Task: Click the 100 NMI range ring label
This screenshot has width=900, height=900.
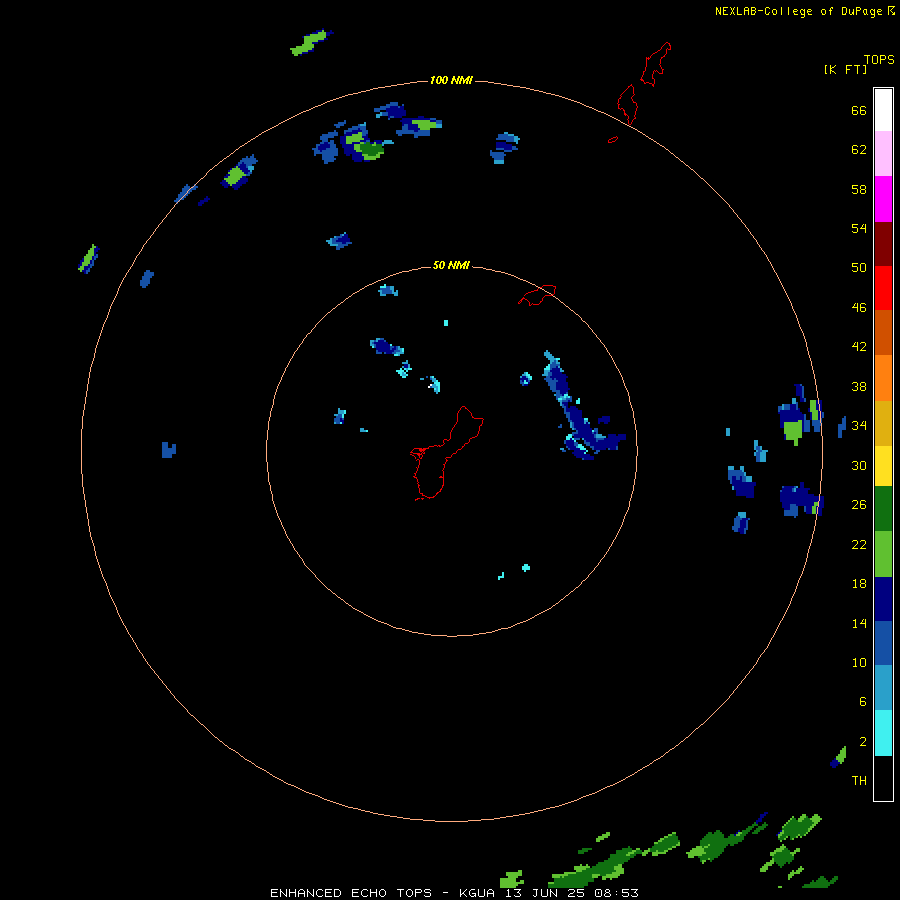Action: pyautogui.click(x=451, y=80)
